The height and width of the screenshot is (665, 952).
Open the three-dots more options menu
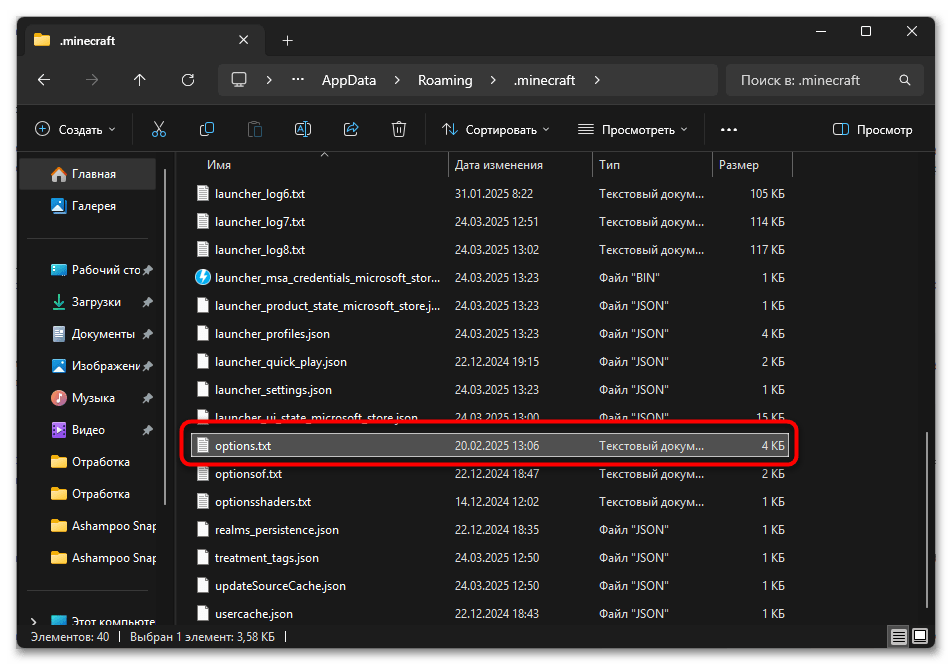pyautogui.click(x=729, y=129)
